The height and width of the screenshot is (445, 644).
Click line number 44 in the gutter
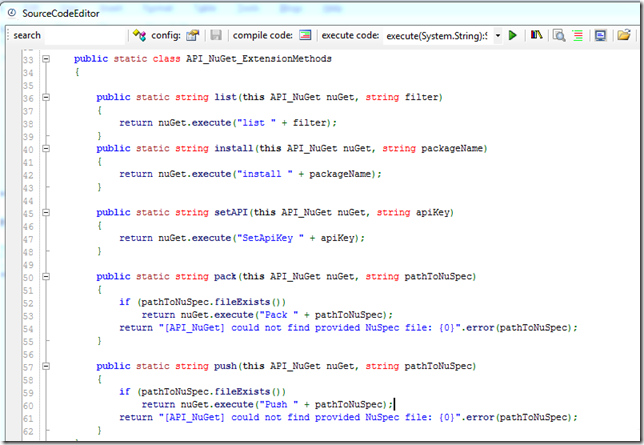coord(28,201)
